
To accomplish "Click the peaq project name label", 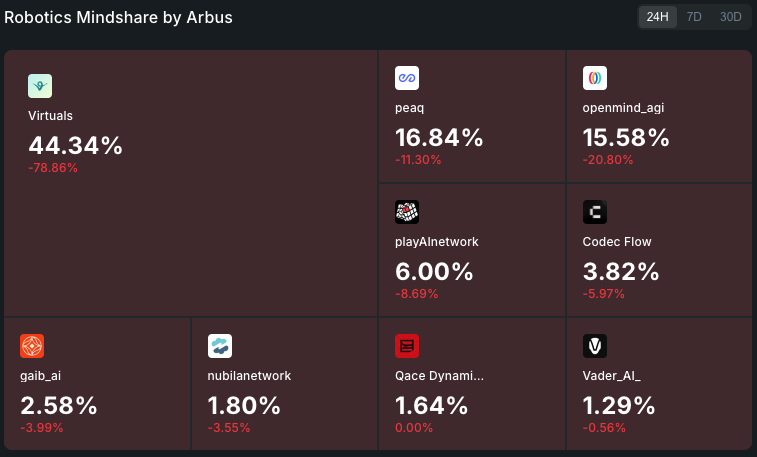I will point(411,107).
